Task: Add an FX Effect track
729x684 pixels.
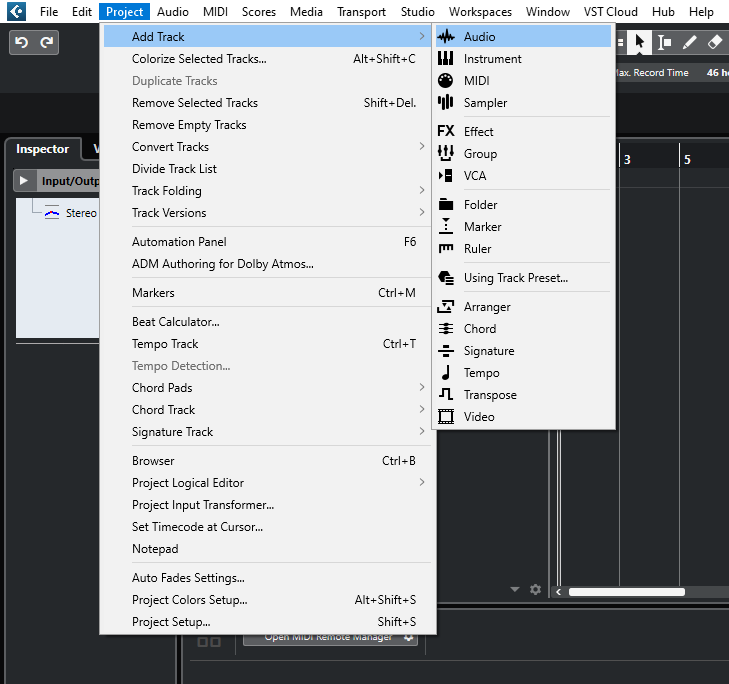Action: 524,132
